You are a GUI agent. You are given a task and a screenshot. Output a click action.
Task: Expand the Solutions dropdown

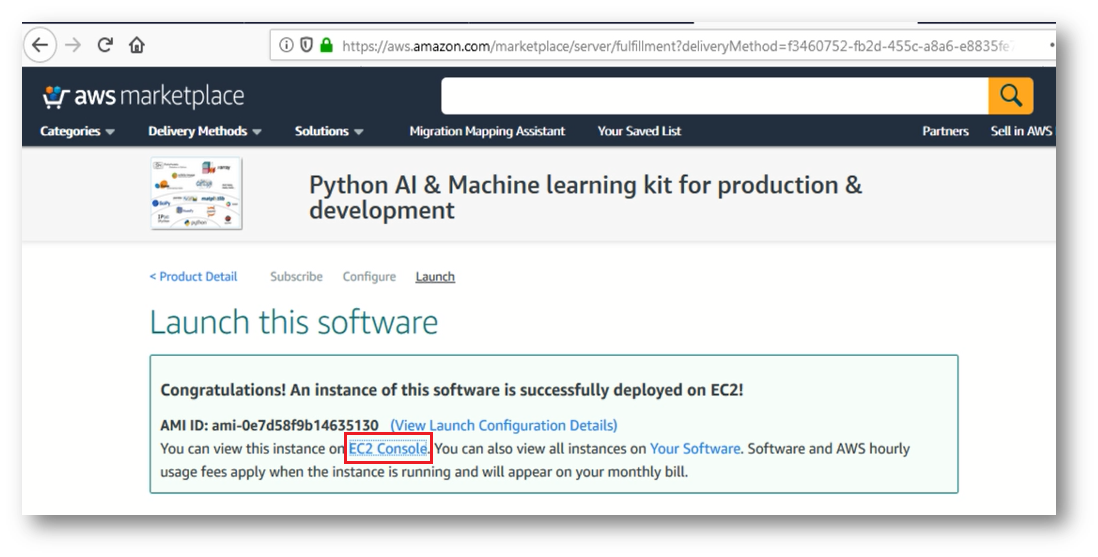[329, 131]
